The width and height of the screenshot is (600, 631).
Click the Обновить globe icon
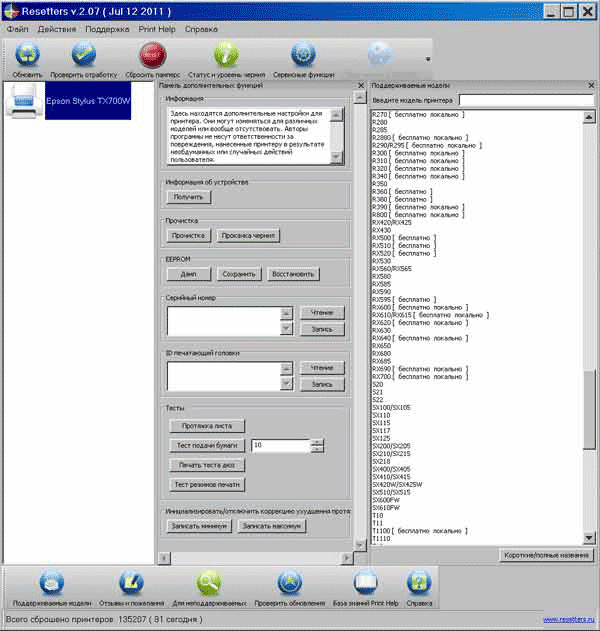pyautogui.click(x=27, y=55)
